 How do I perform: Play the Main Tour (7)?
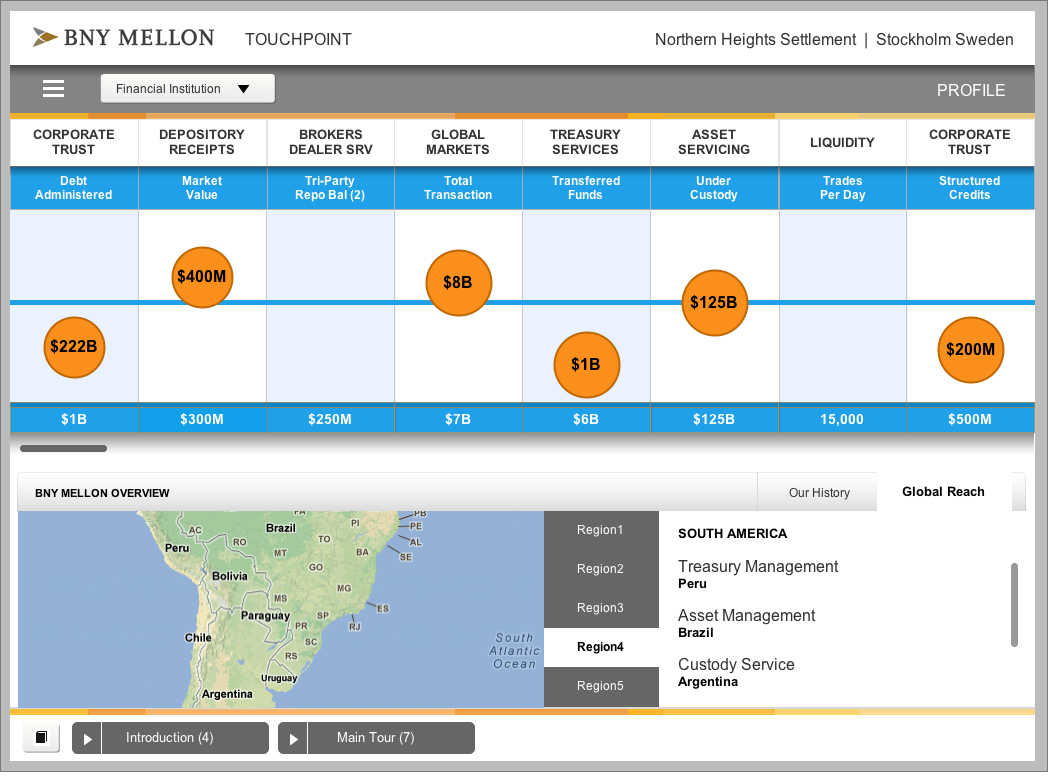(x=293, y=739)
